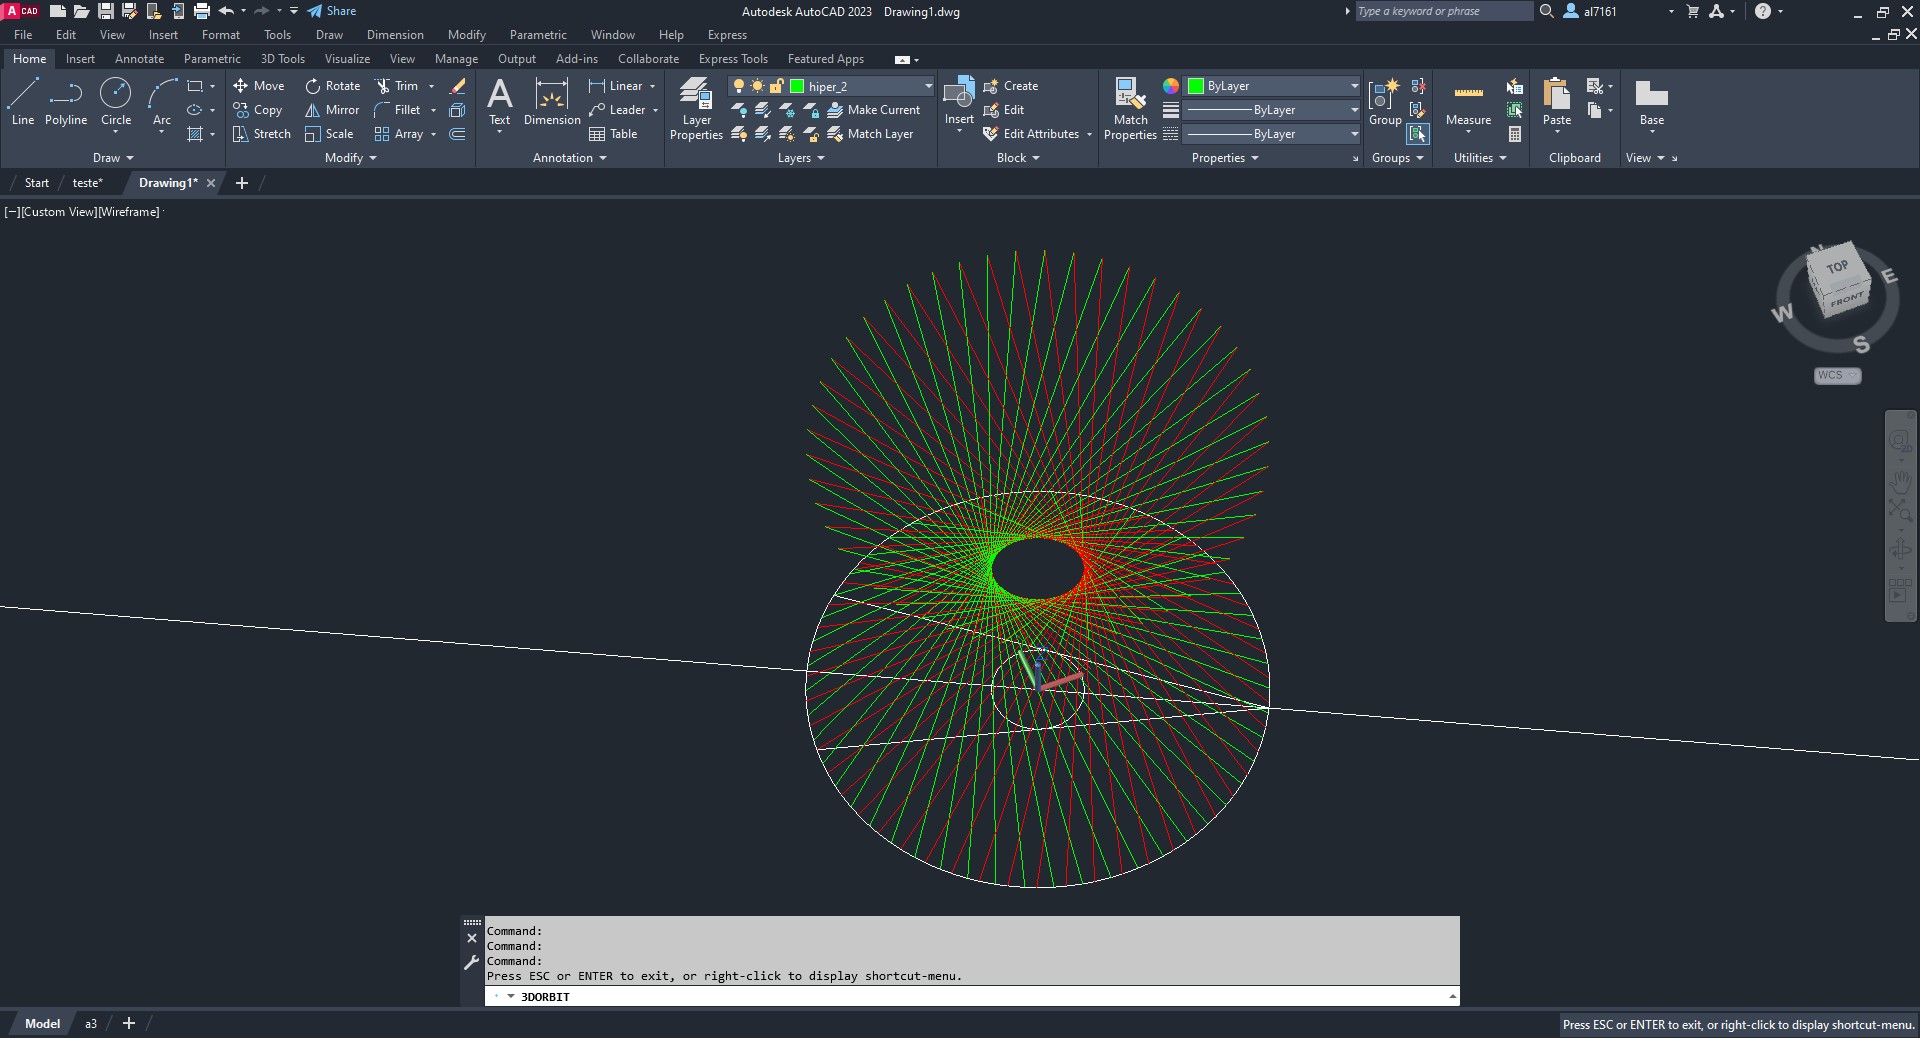Open the lineweight ByLayer dropdown
This screenshot has width=1920, height=1038.
click(x=1354, y=110)
